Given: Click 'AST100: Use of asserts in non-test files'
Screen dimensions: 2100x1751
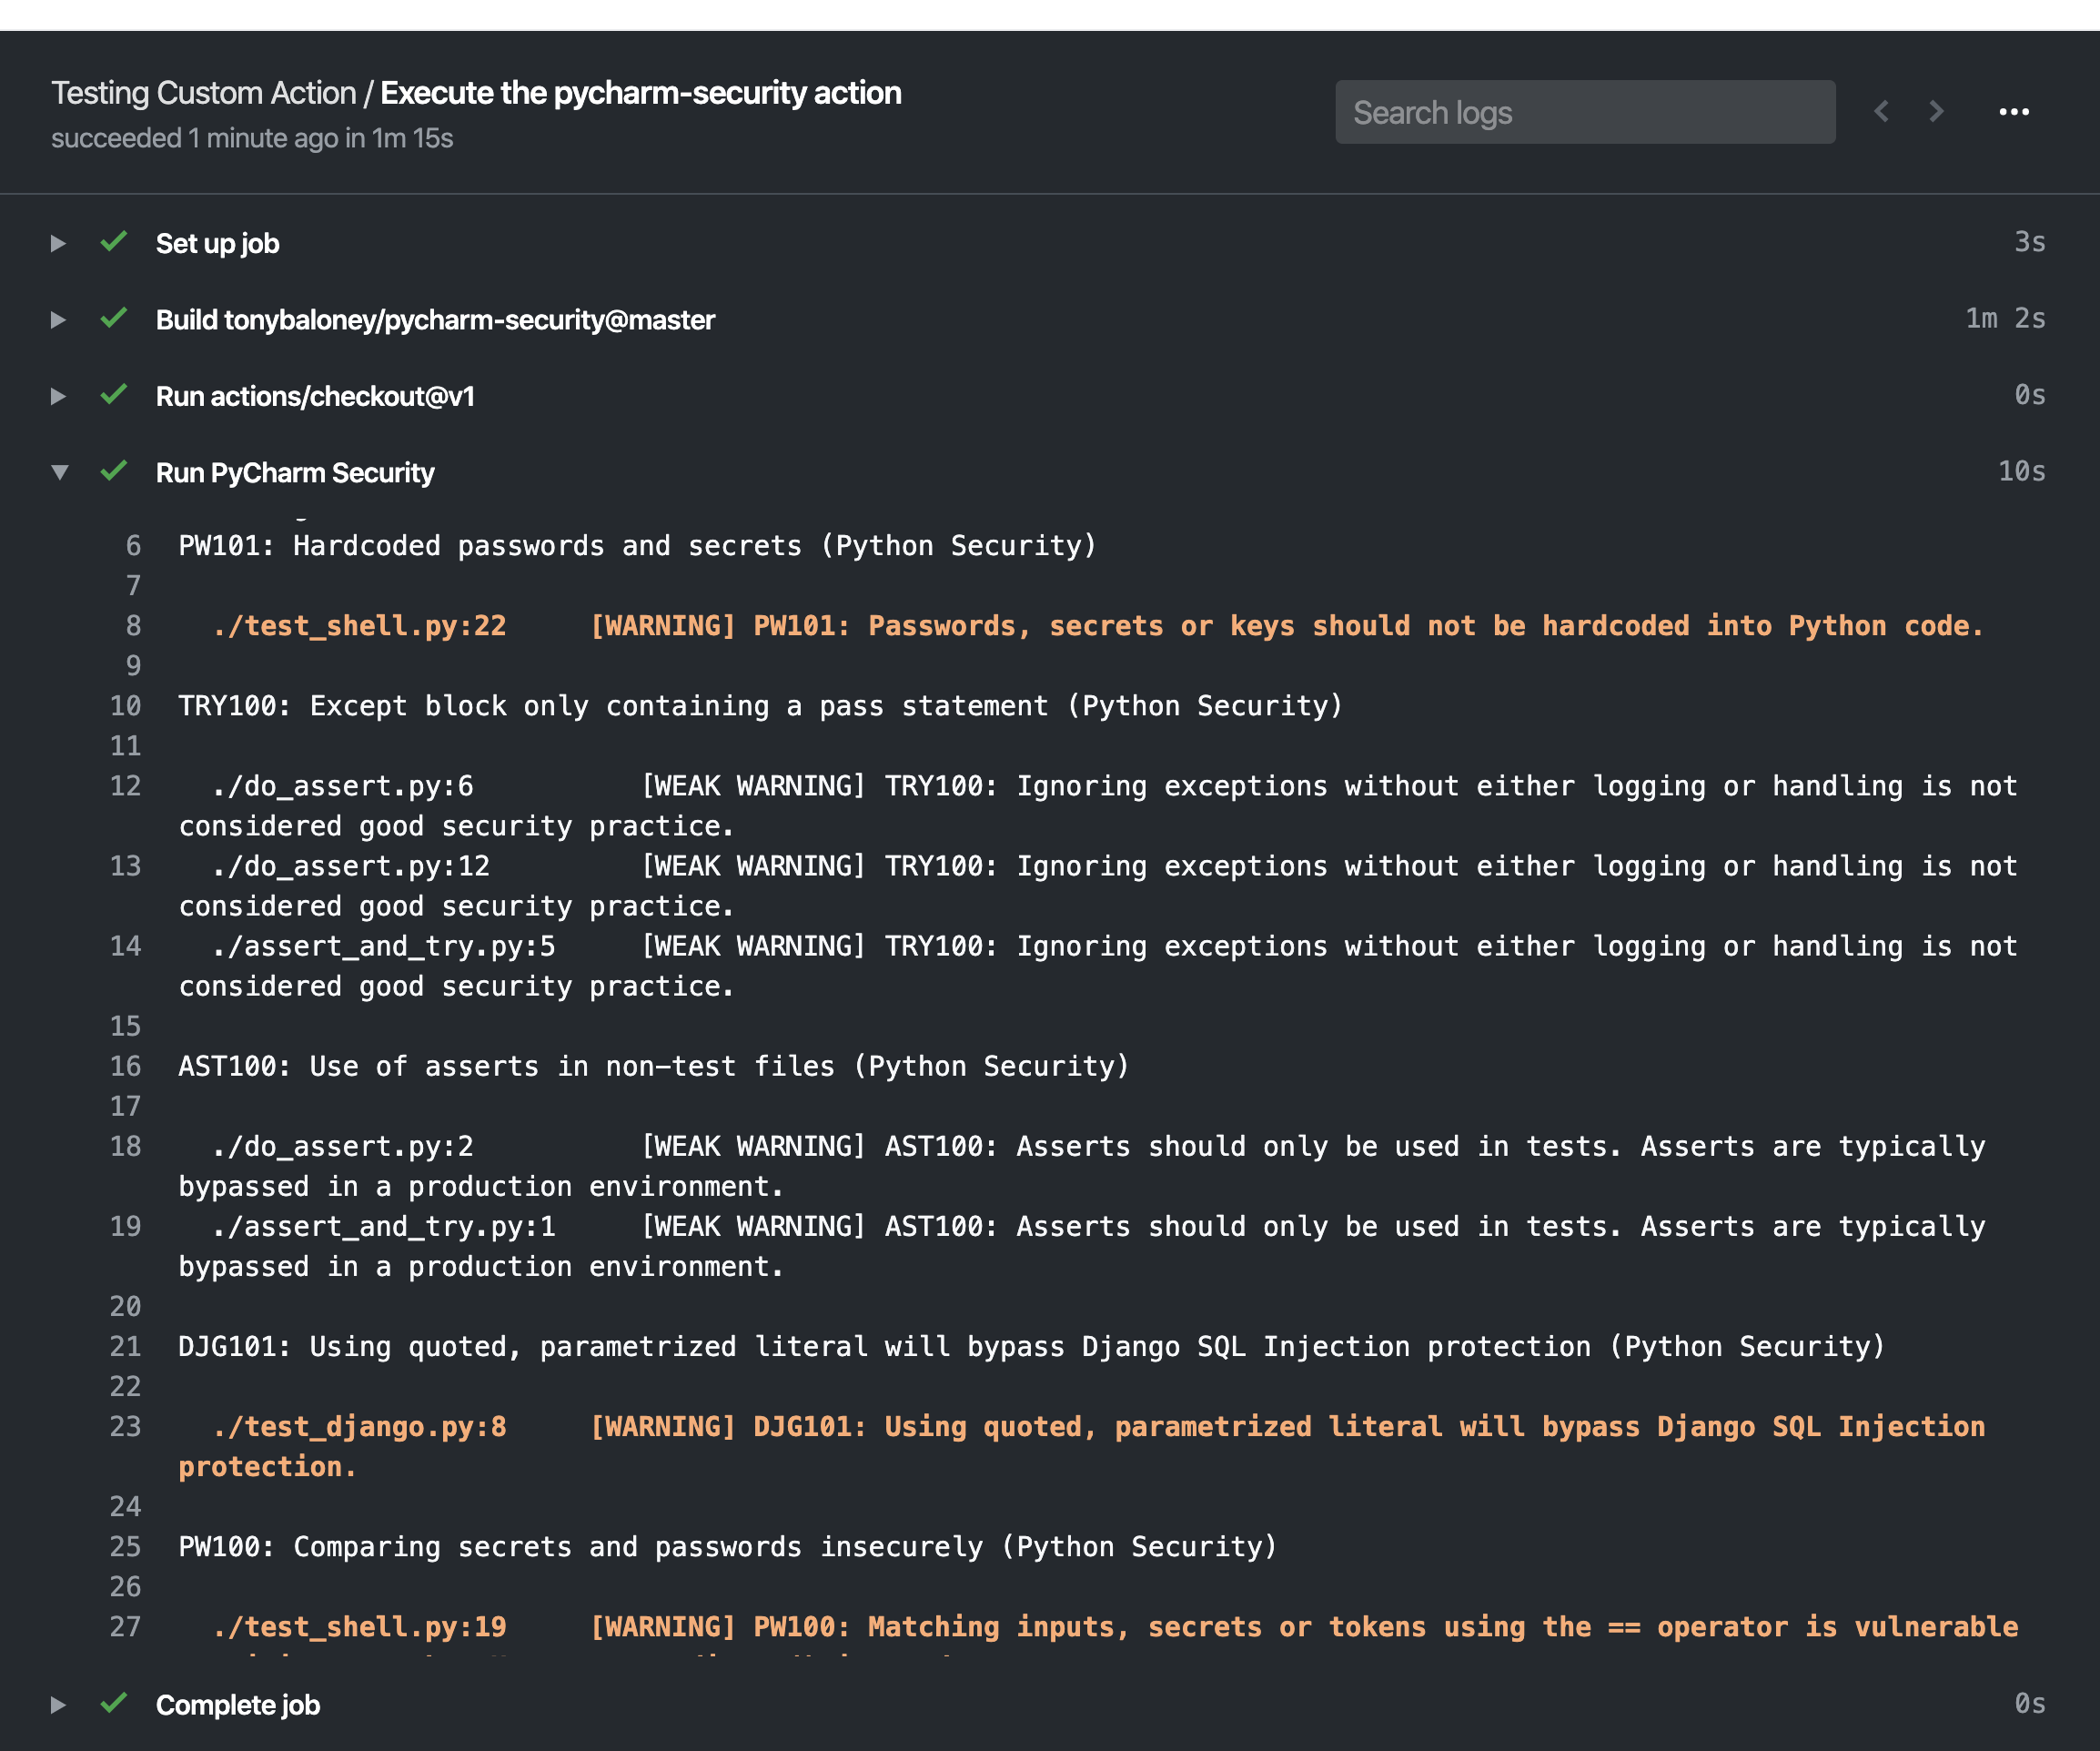Looking at the screenshot, I should pyautogui.click(x=653, y=1066).
